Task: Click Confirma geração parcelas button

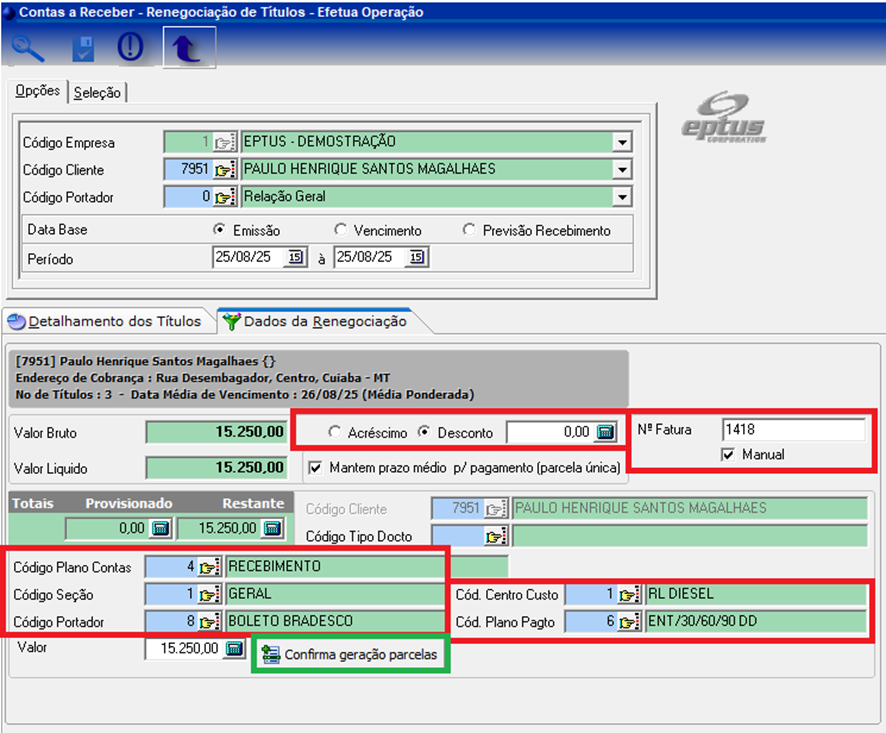Action: tap(350, 656)
